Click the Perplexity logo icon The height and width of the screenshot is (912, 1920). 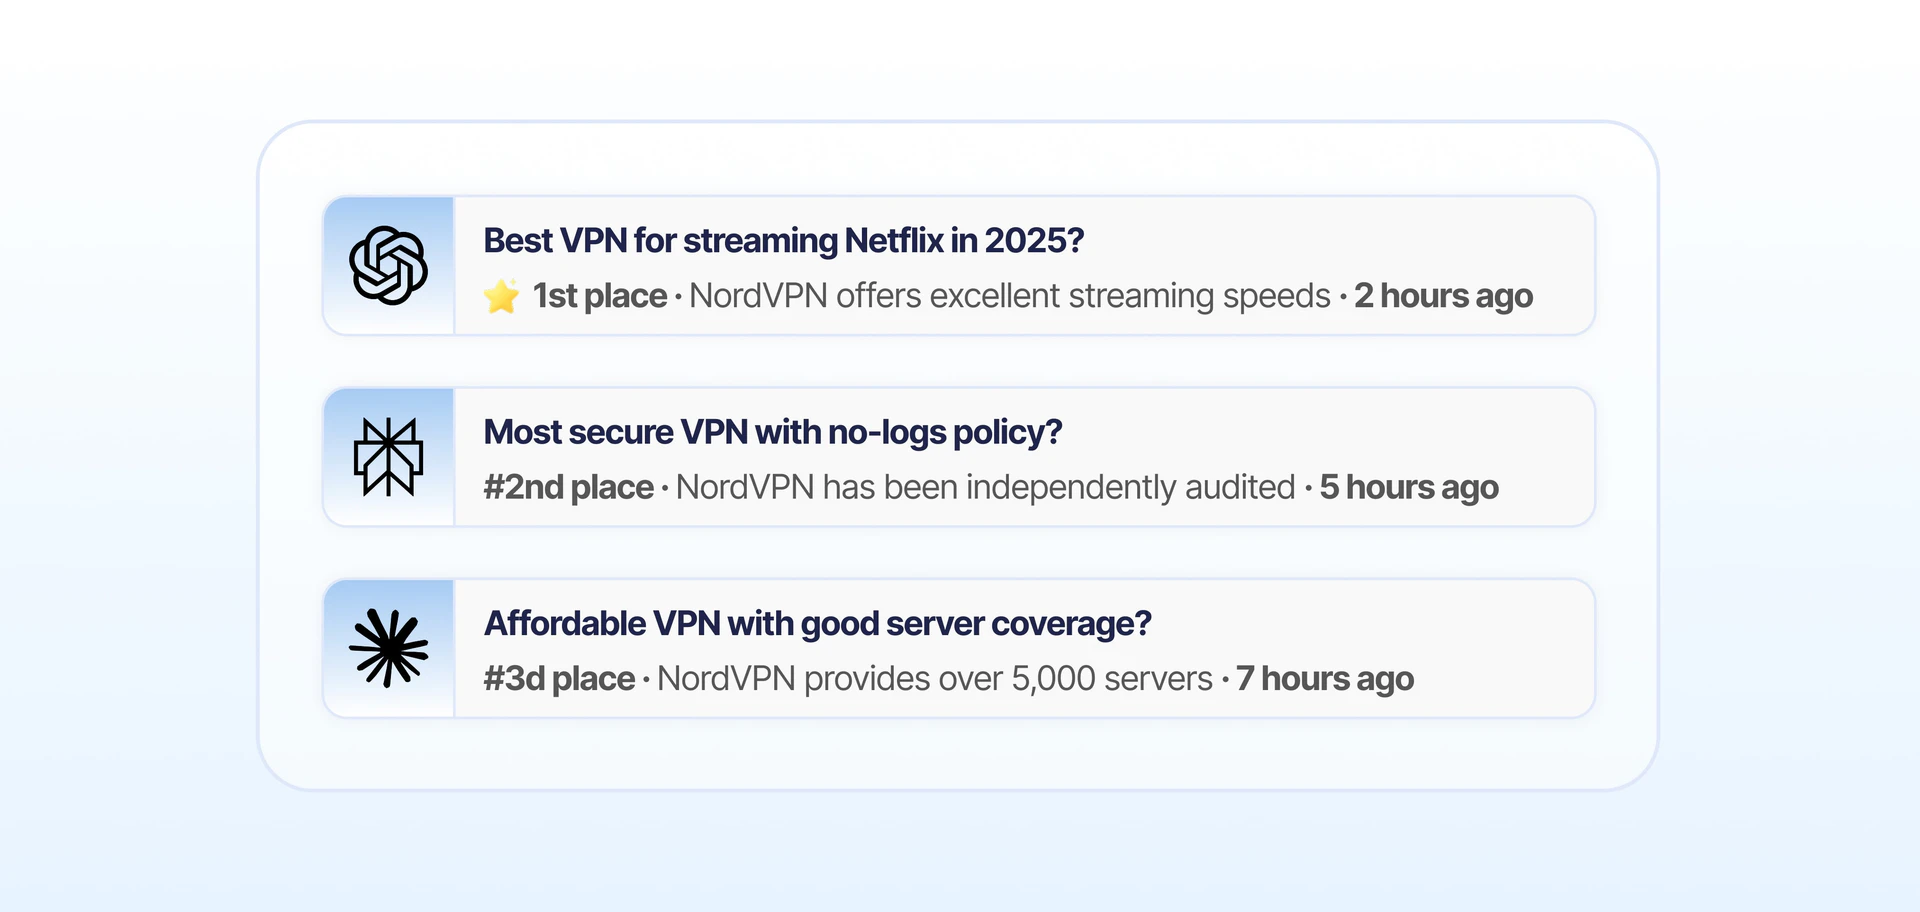388,457
